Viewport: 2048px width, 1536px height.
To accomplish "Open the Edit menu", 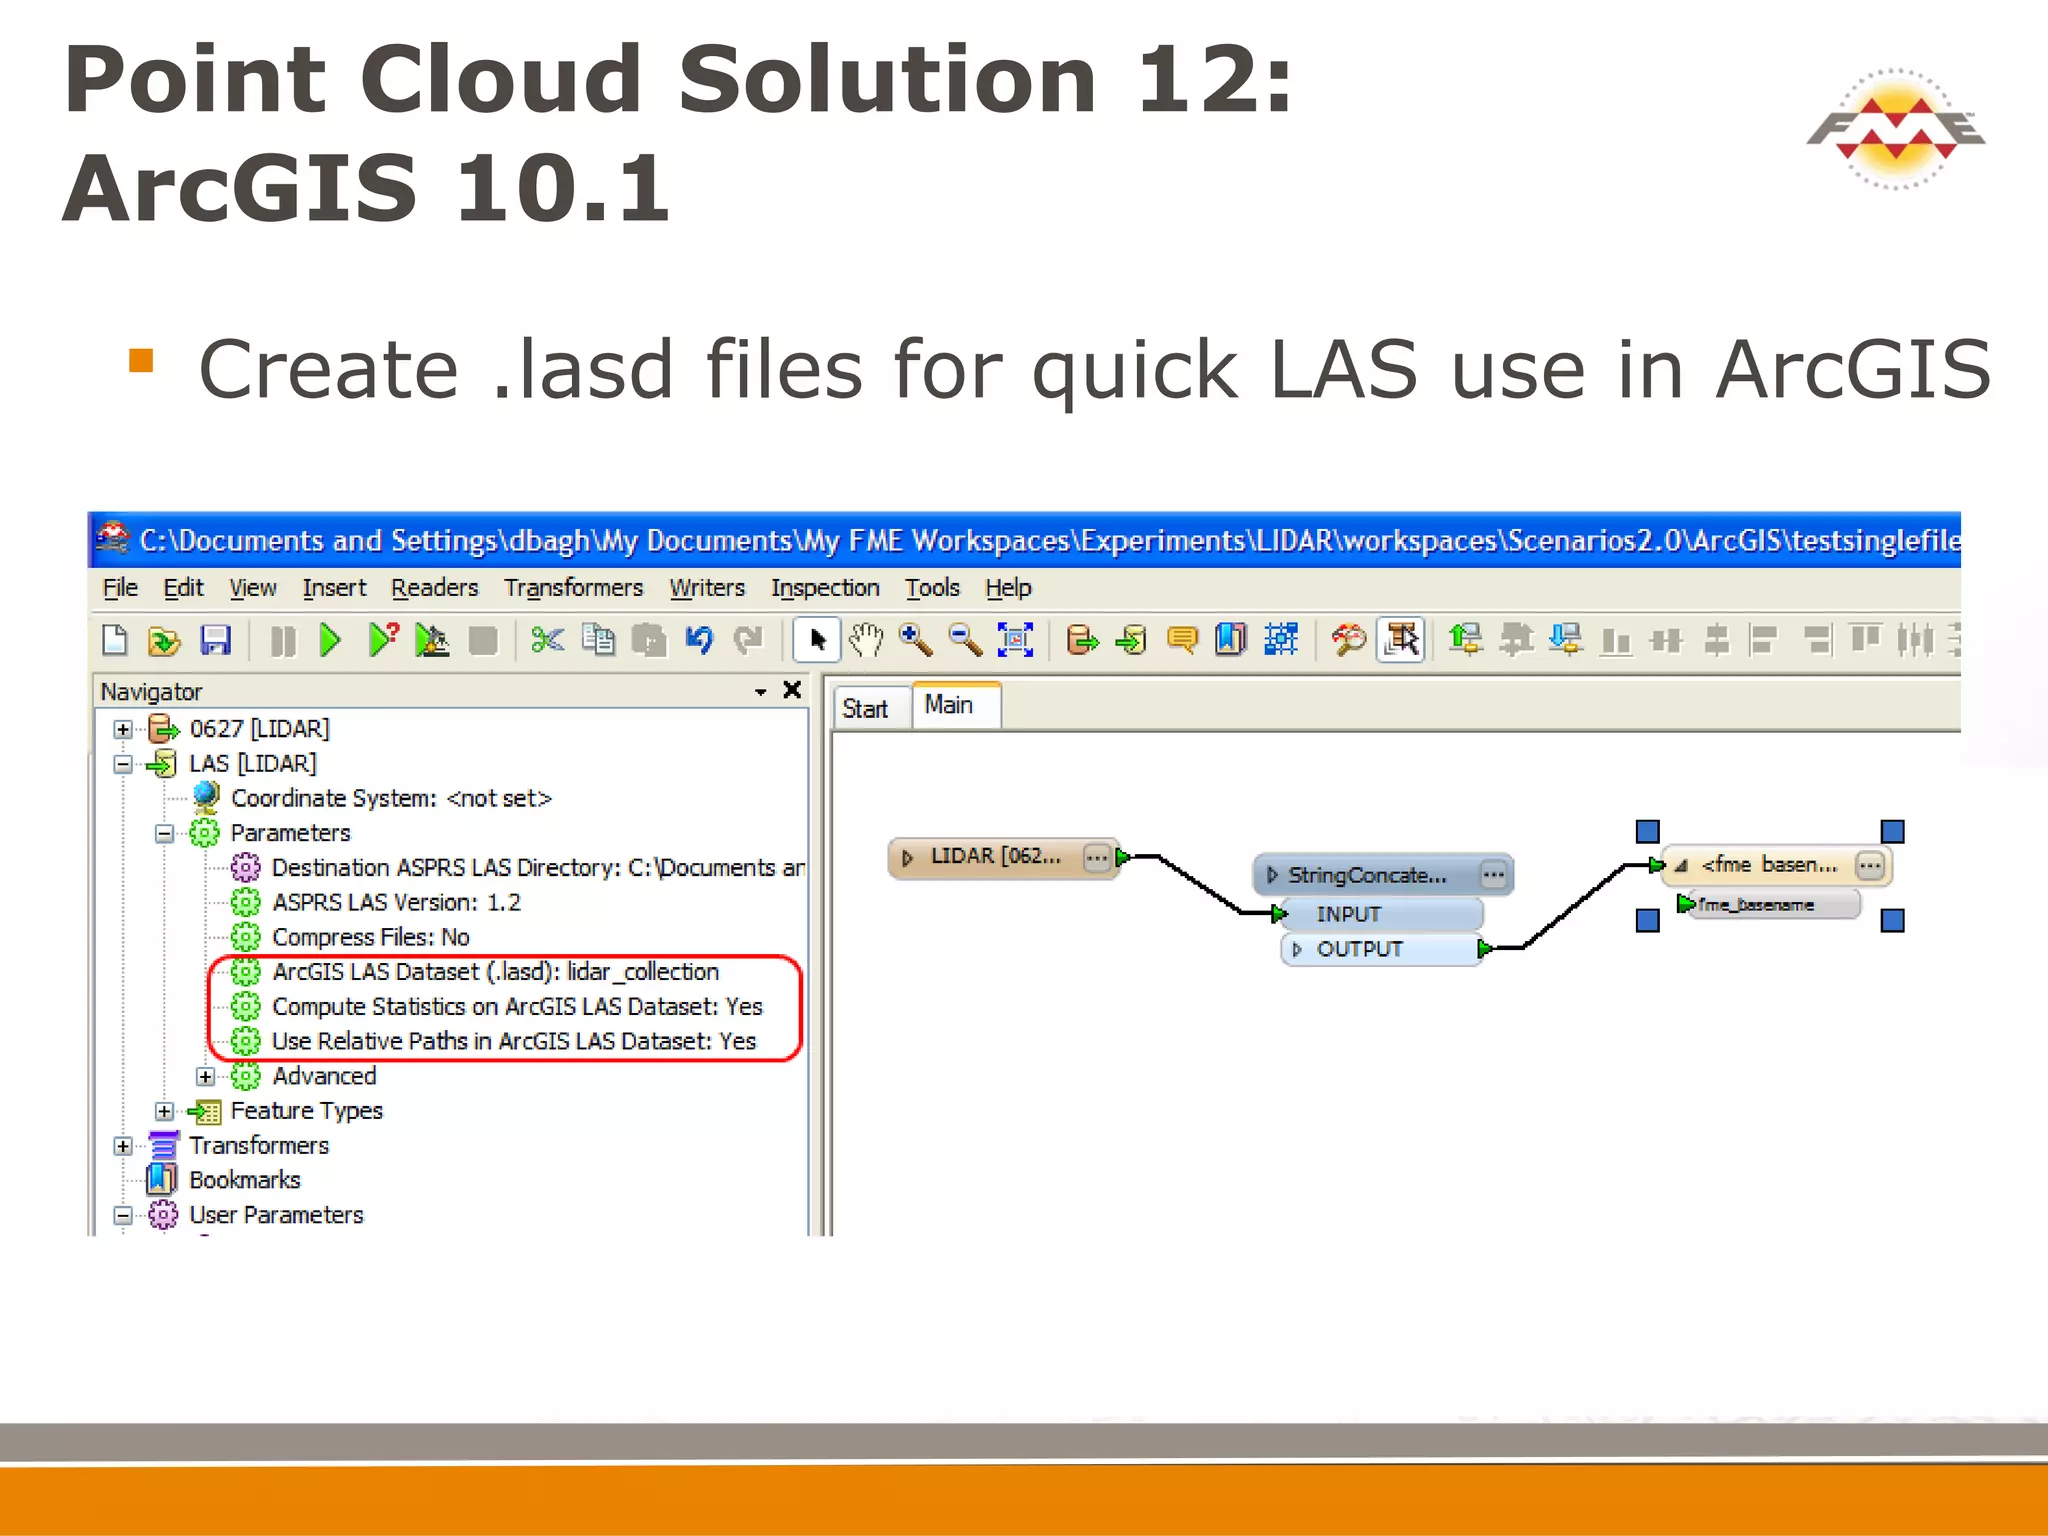I will tap(184, 588).
